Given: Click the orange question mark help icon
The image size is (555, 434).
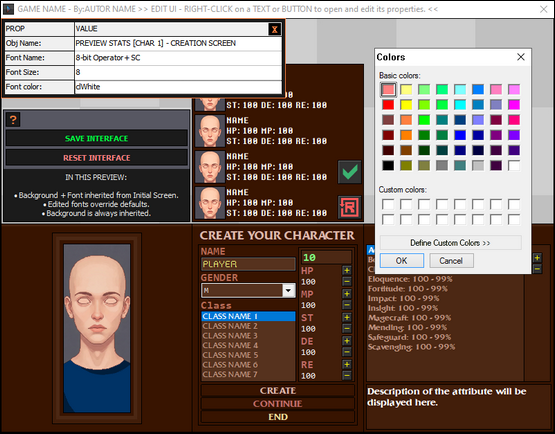Looking at the screenshot, I should point(13,120).
